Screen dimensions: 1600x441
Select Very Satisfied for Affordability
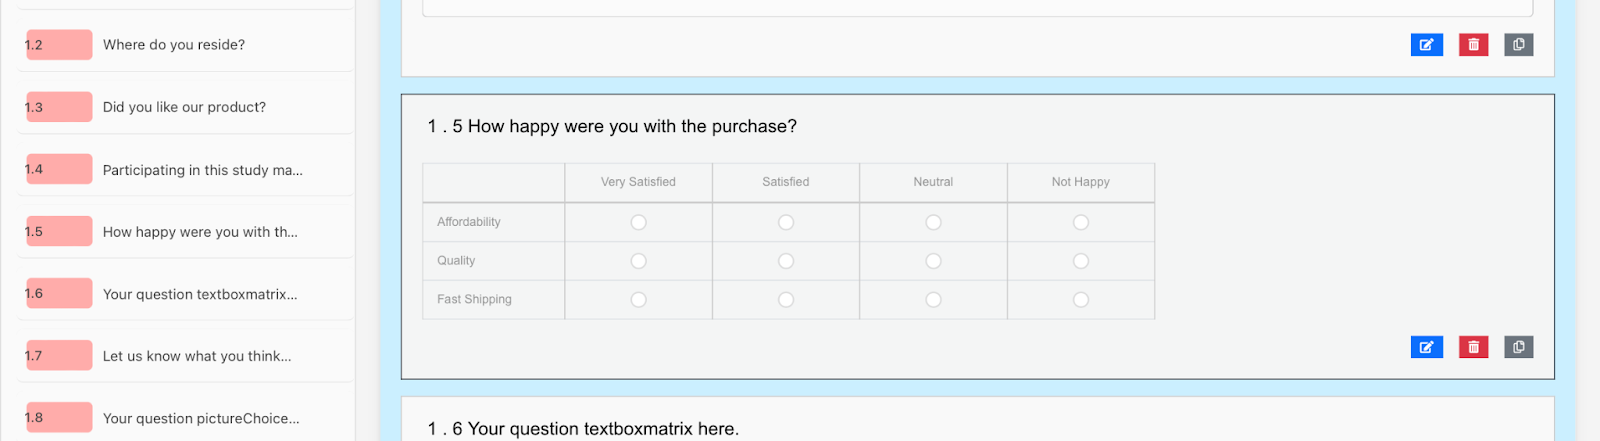click(x=638, y=222)
